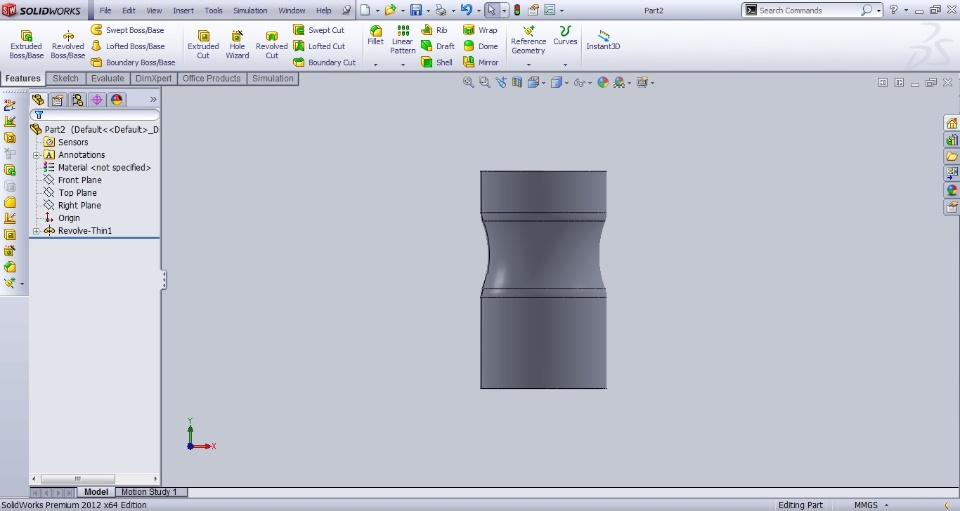Select Front Plane in the feature tree
Screen dimensions: 960x511
(x=79, y=180)
